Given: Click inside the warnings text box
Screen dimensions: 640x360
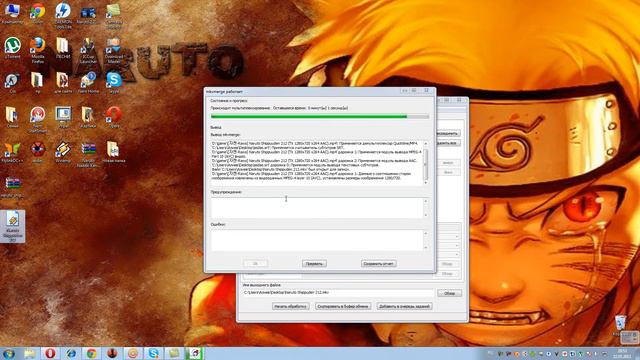Looking at the screenshot, I should coord(317,208).
